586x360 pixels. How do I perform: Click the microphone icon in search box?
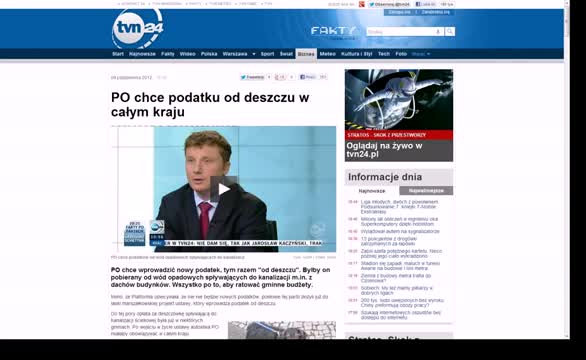pyautogui.click(x=438, y=32)
